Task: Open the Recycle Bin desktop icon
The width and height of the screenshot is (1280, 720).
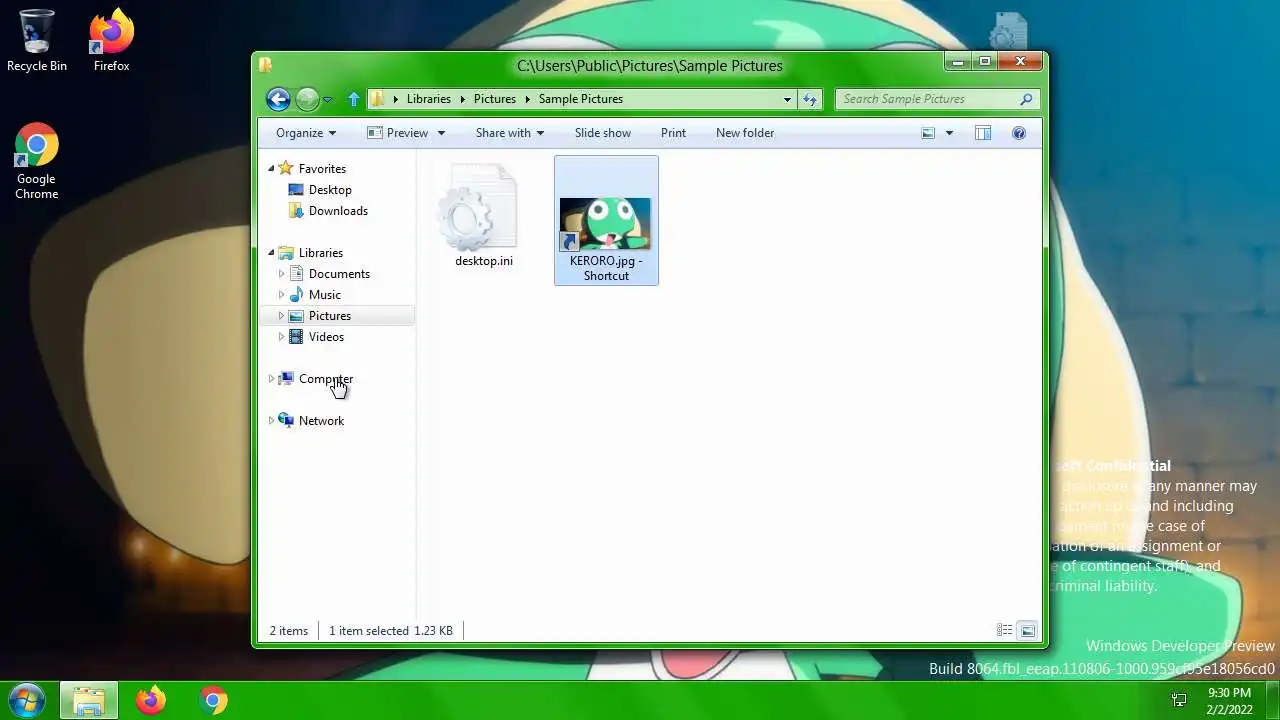Action: pyautogui.click(x=37, y=41)
